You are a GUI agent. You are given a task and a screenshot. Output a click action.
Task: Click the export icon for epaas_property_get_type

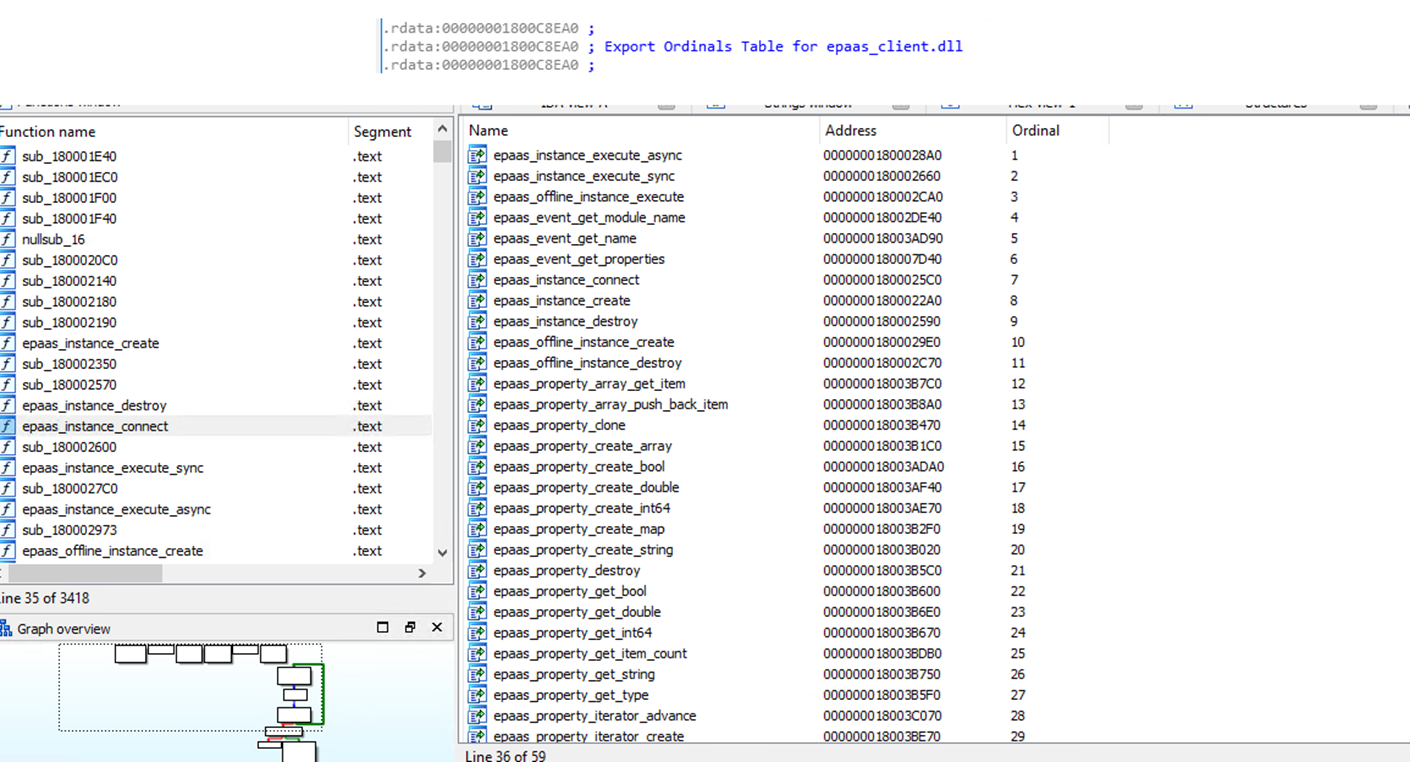tap(477, 695)
